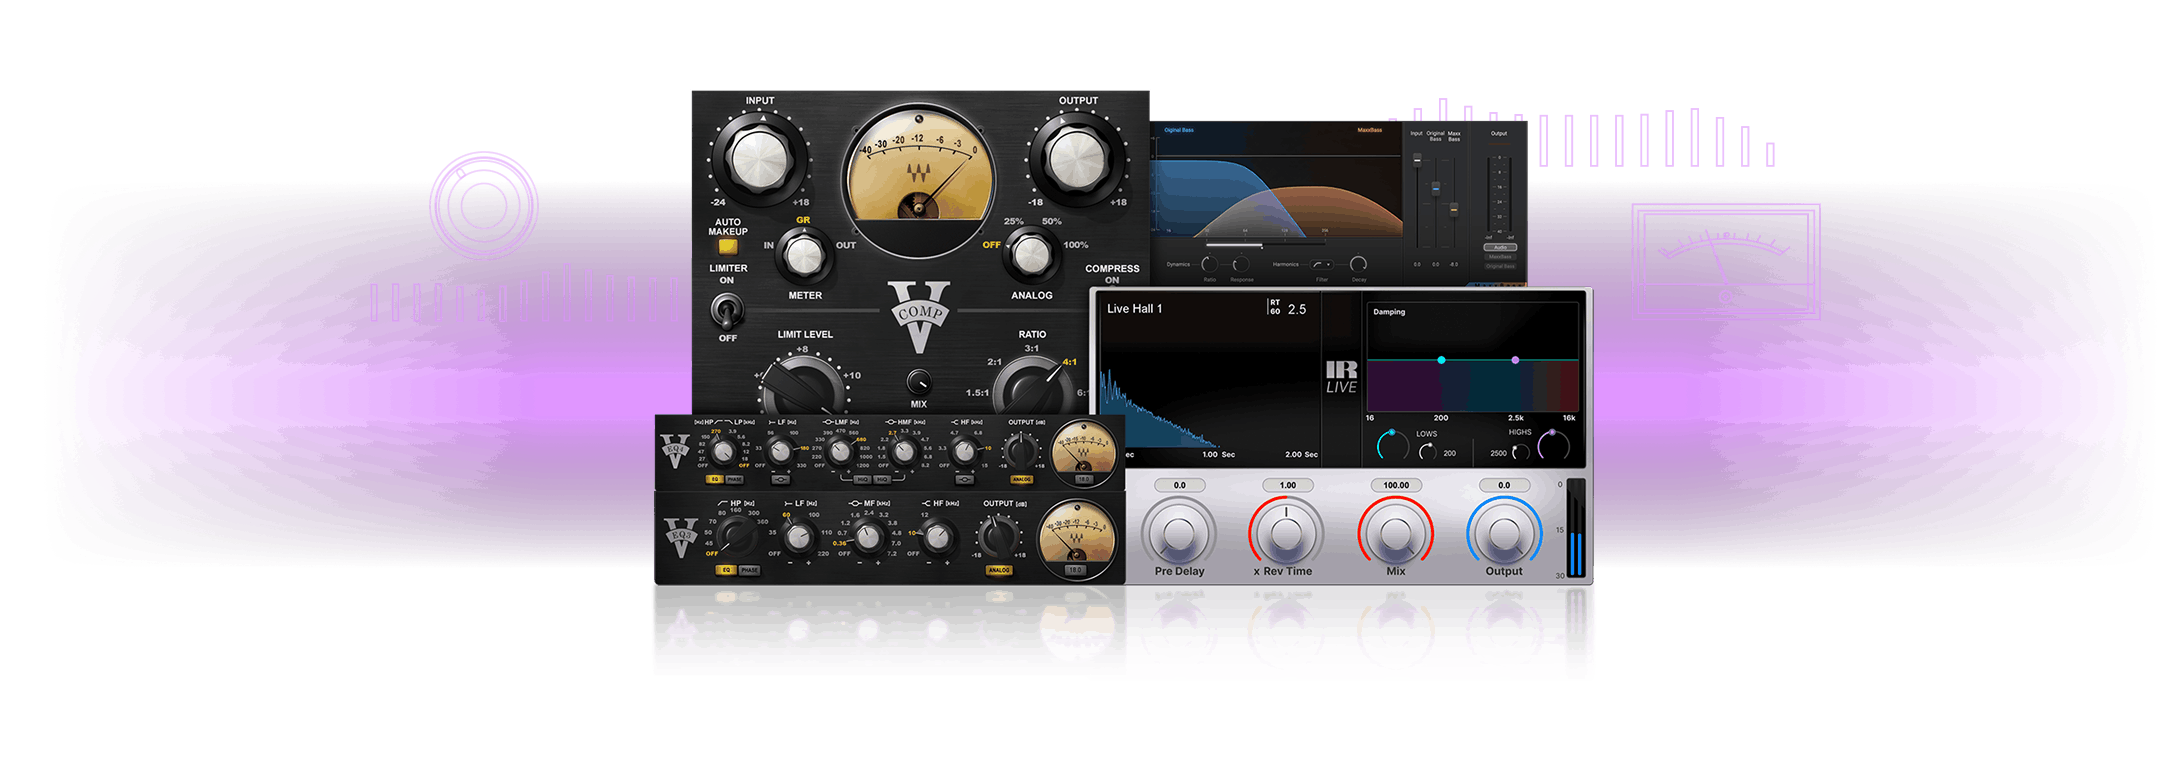Click the Pre Delay knob in IR-Live

click(1179, 534)
